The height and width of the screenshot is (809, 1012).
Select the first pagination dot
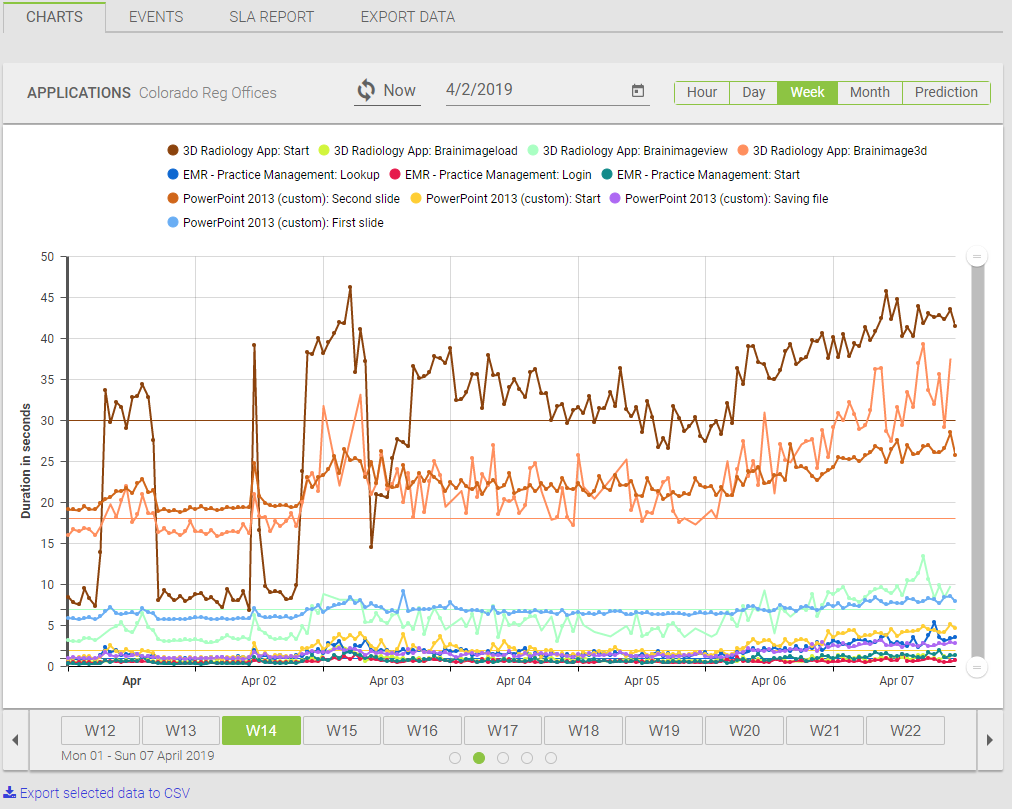(x=455, y=758)
